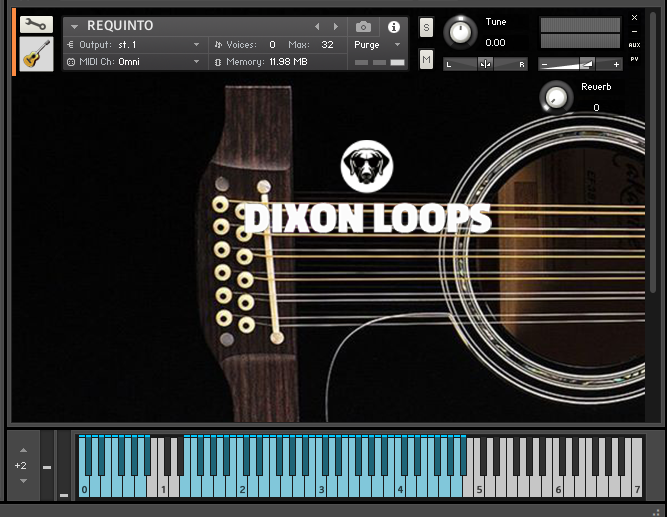Expand the Purge dropdown menu

(397, 45)
